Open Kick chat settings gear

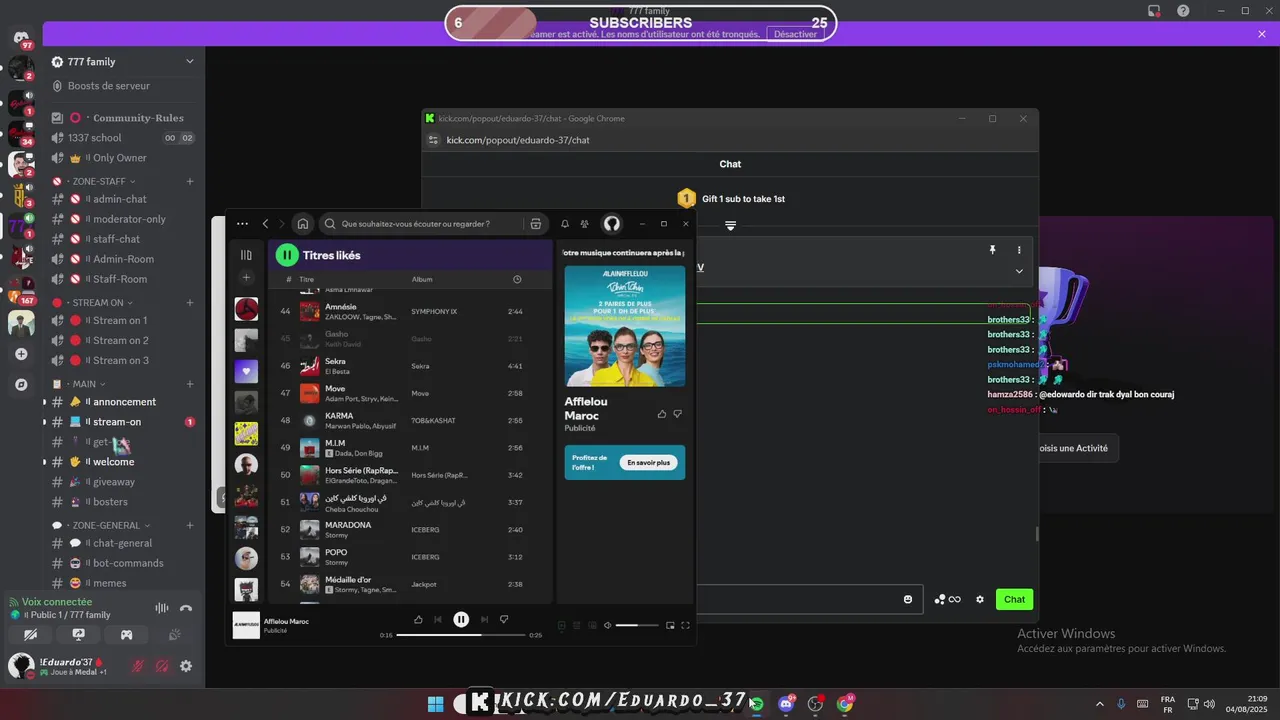(x=980, y=599)
